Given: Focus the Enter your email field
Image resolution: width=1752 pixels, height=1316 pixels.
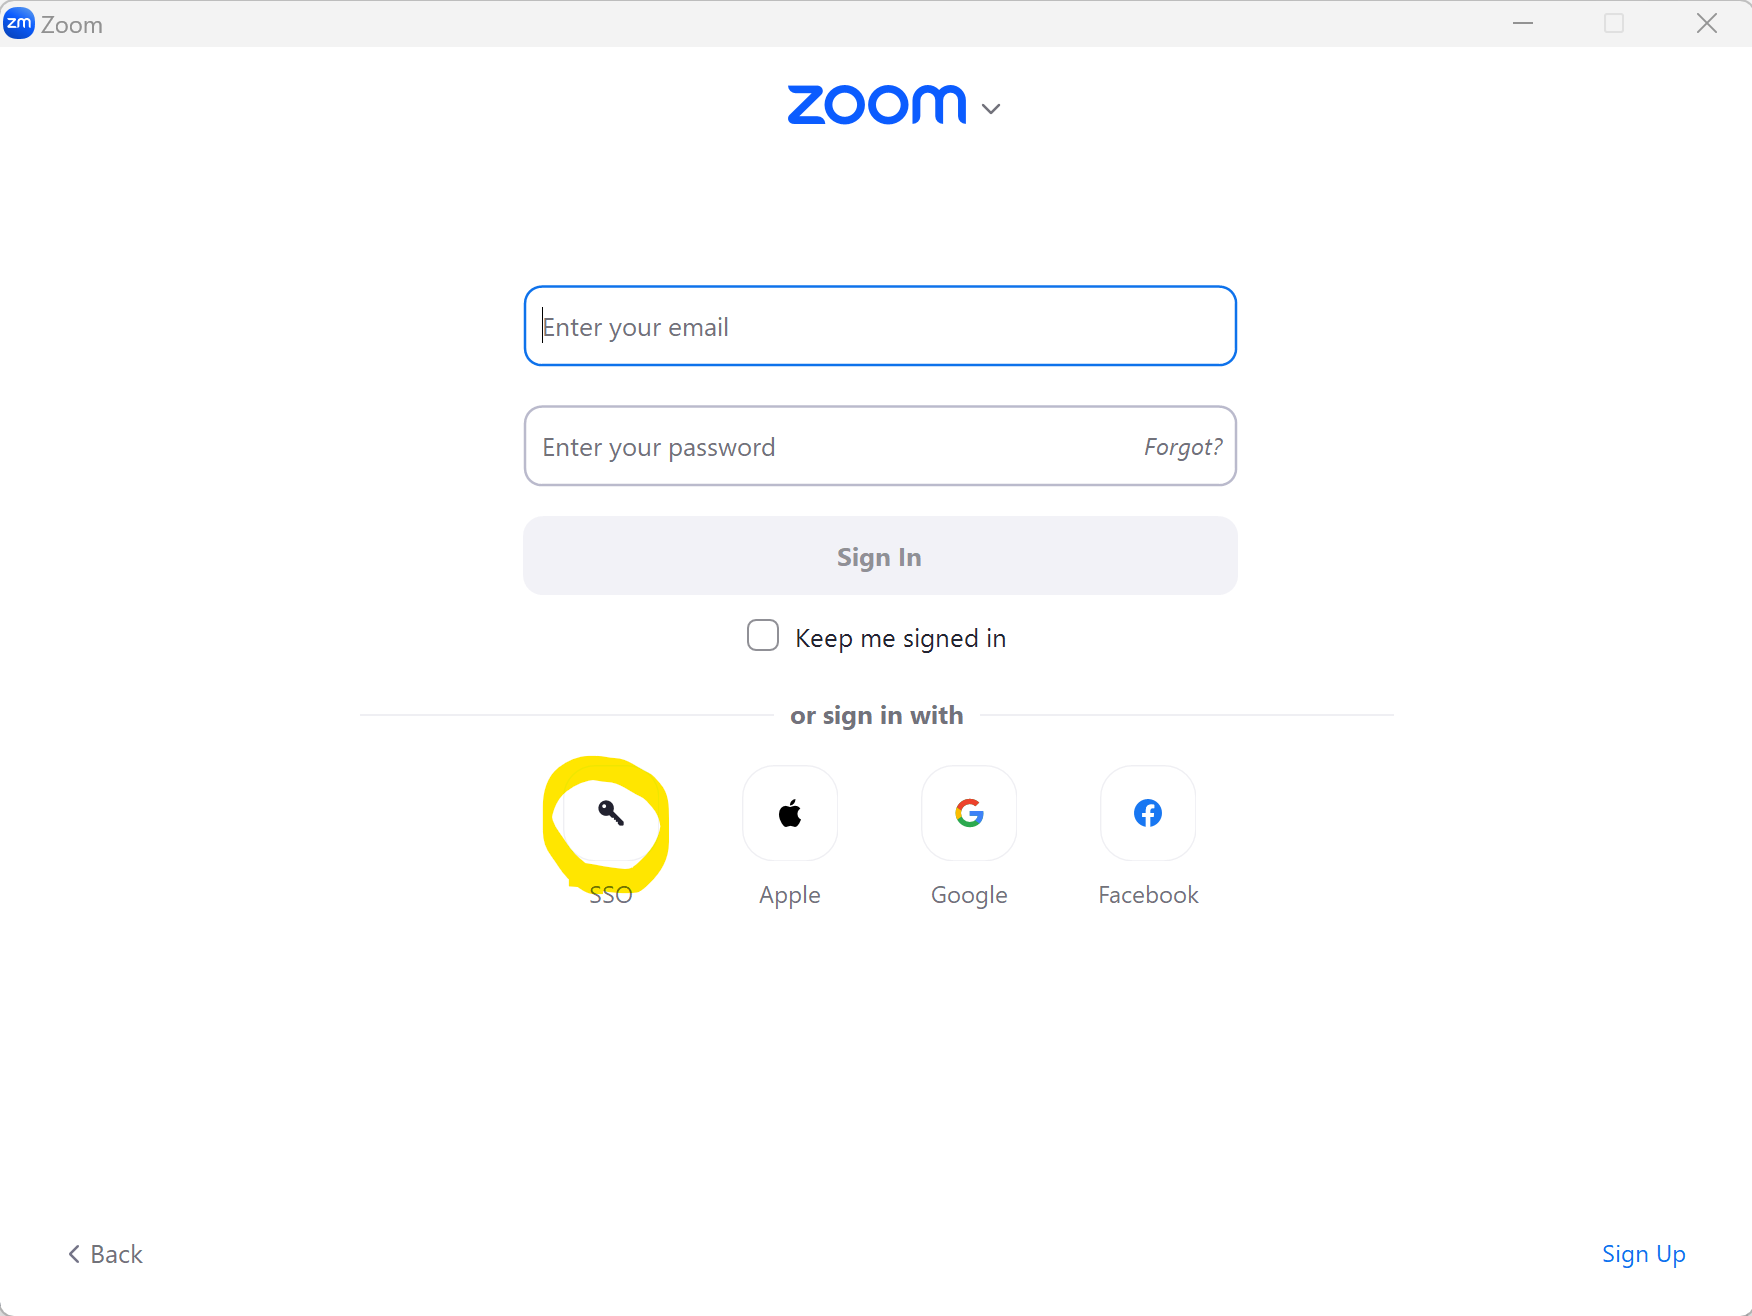Looking at the screenshot, I should click(880, 326).
